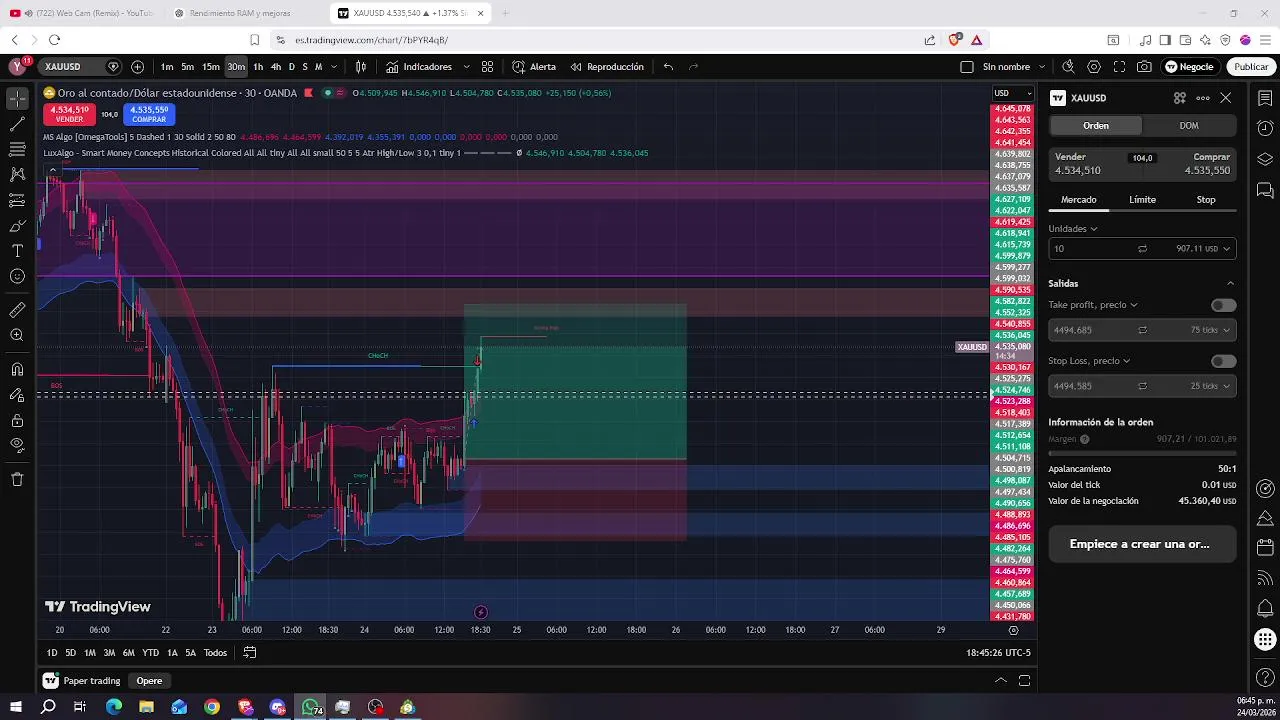Click the trash remove-objects icon
Viewport: 1280px width, 720px height.
(17, 479)
